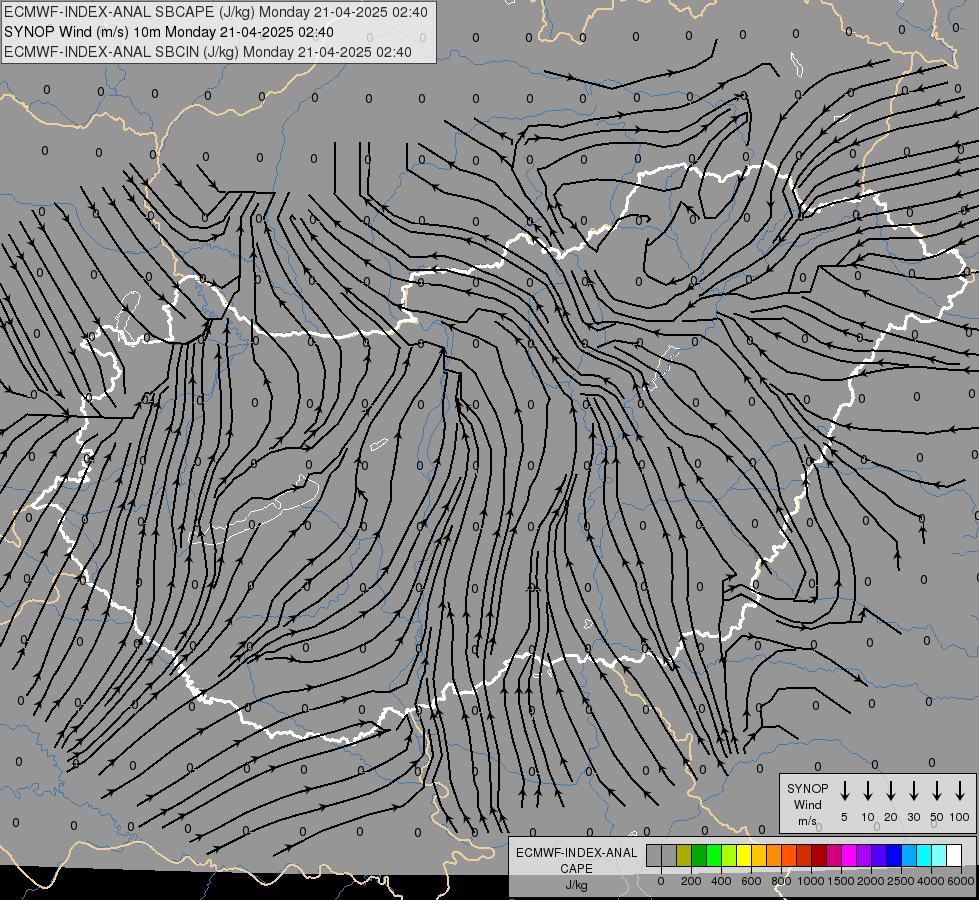Pick the bright magenta CAPE swatch
The height and width of the screenshot is (900, 979).
849,855
